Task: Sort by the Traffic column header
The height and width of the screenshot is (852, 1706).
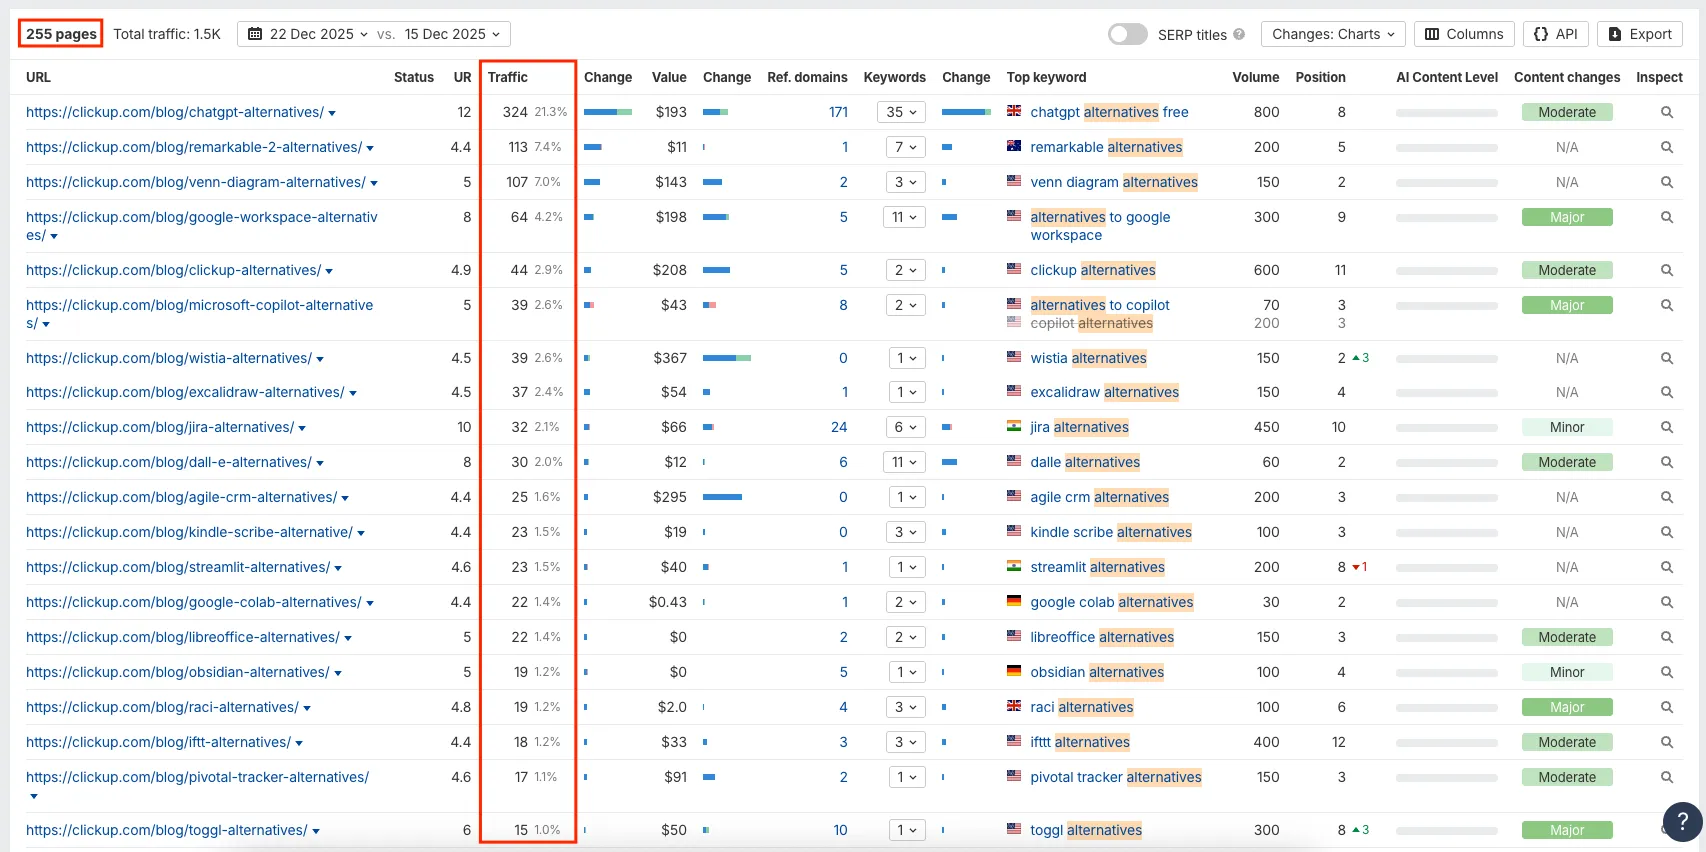Action: [x=508, y=77]
